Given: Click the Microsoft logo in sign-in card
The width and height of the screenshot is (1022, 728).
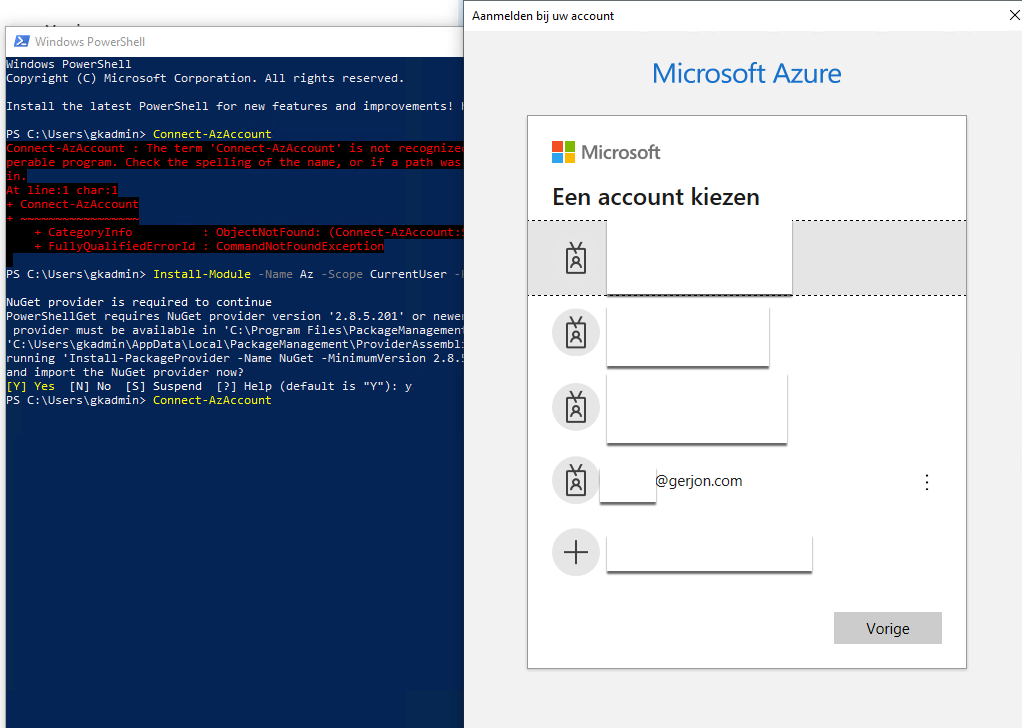Looking at the screenshot, I should tap(606, 152).
